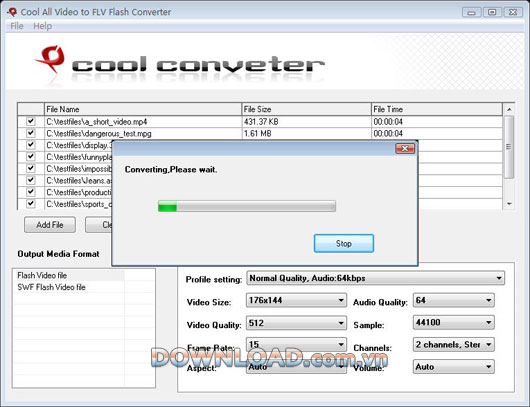Open the Video Size 176x144 dropdown

pyautogui.click(x=296, y=300)
